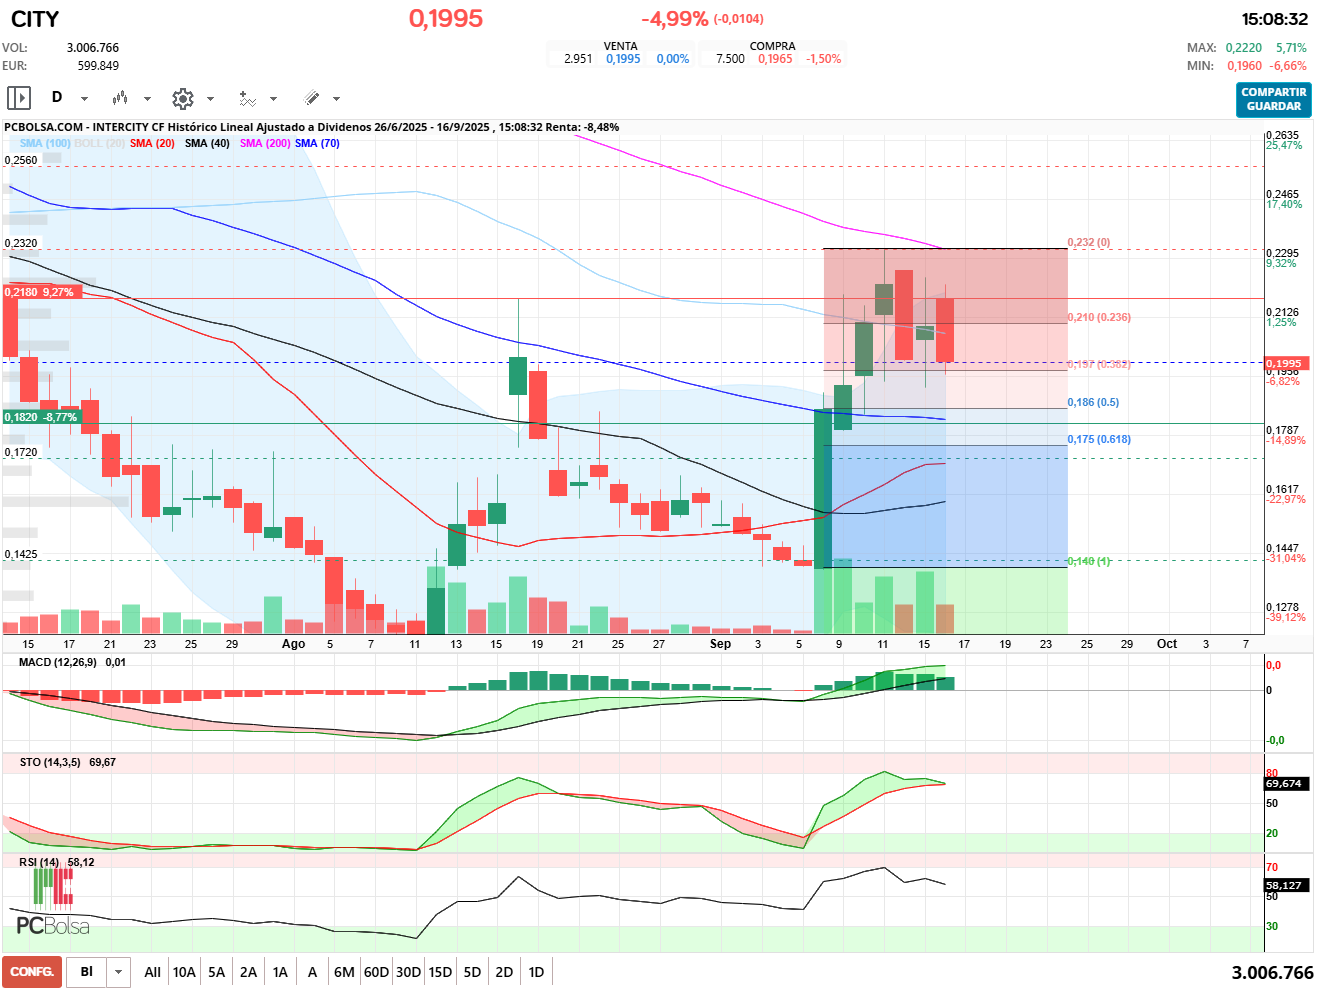This screenshot has width=1327, height=993.
Task: Click the candlestick chart type icon
Action: (x=120, y=98)
